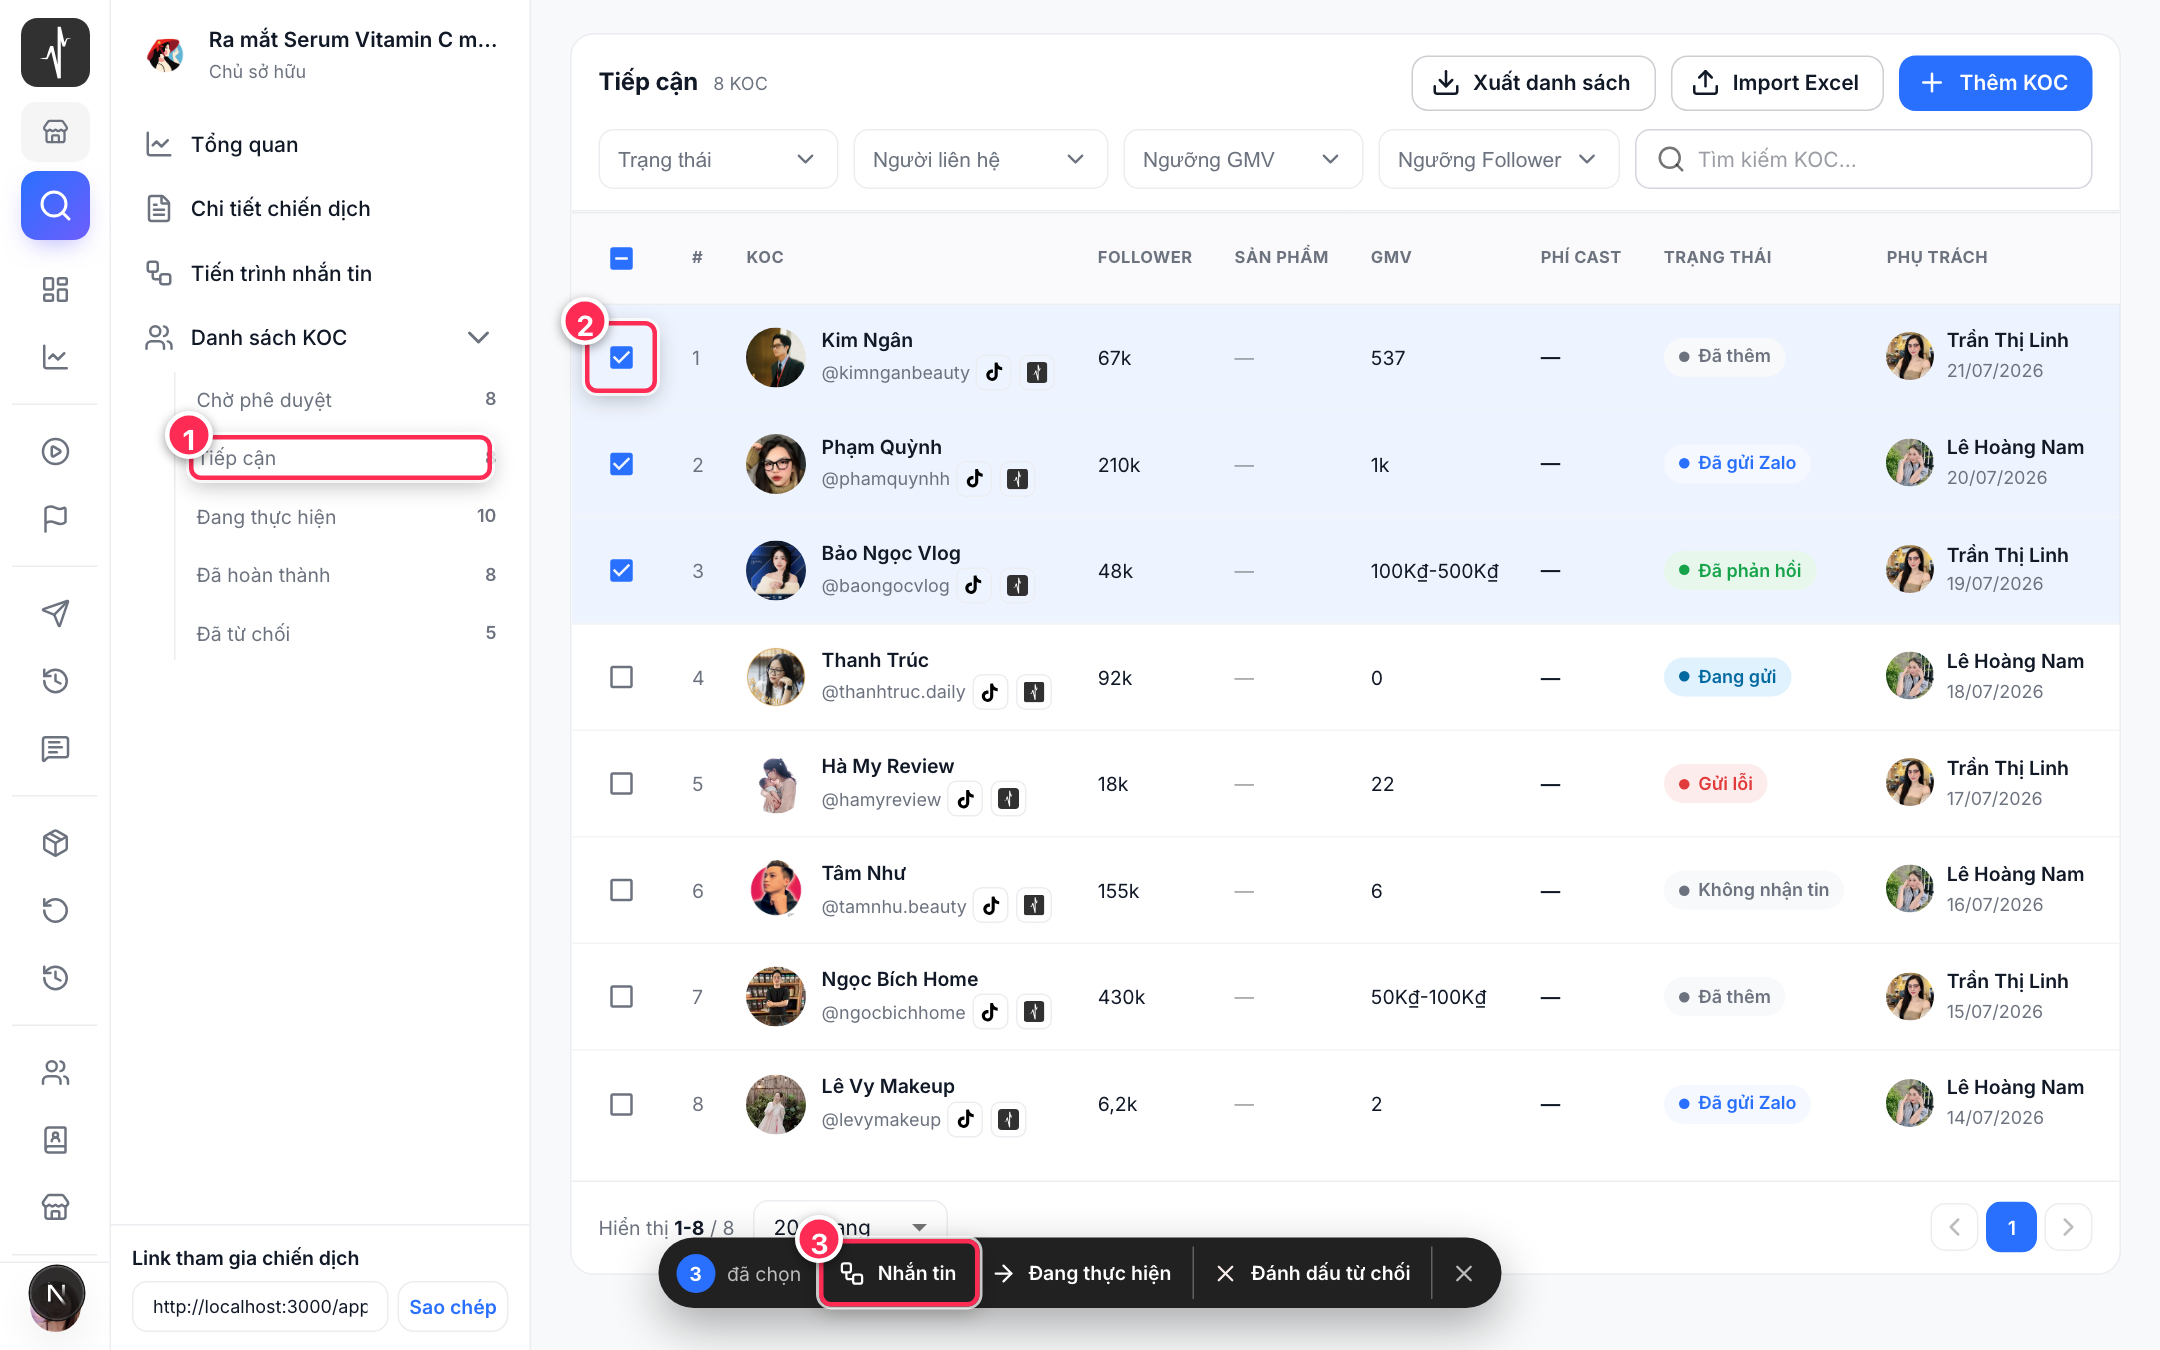
Task: Open the package box icon in sidebar
Action: click(55, 843)
